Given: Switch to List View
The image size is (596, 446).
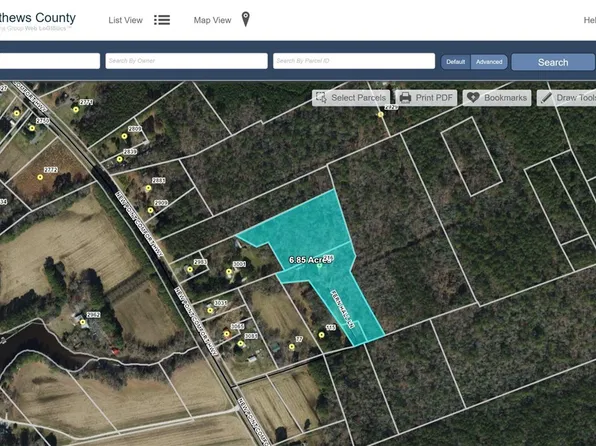Looking at the screenshot, I should pos(125,20).
